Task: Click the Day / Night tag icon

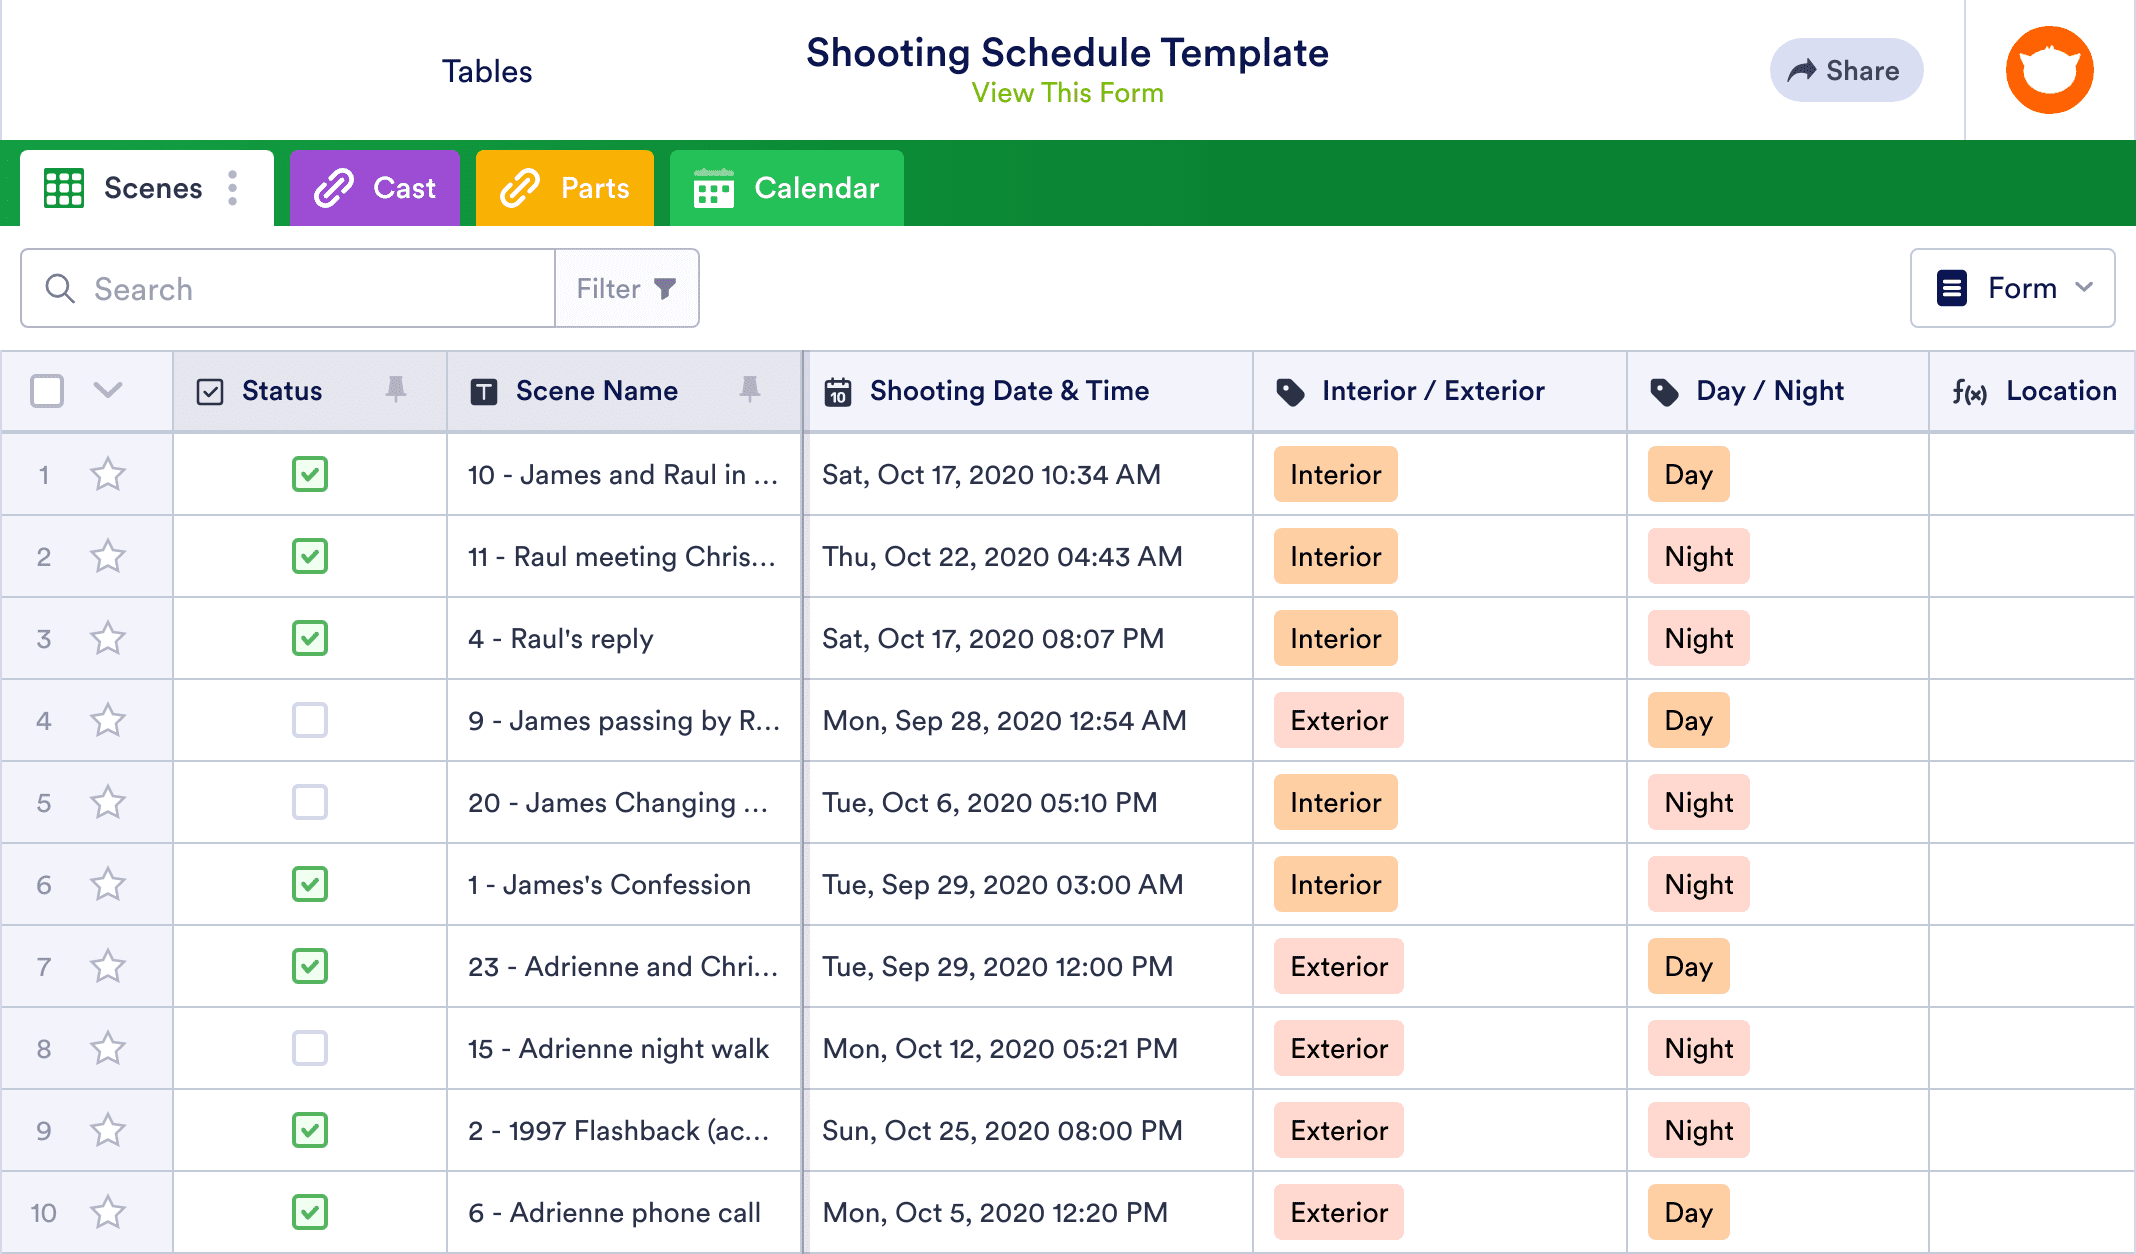Action: click(1665, 392)
